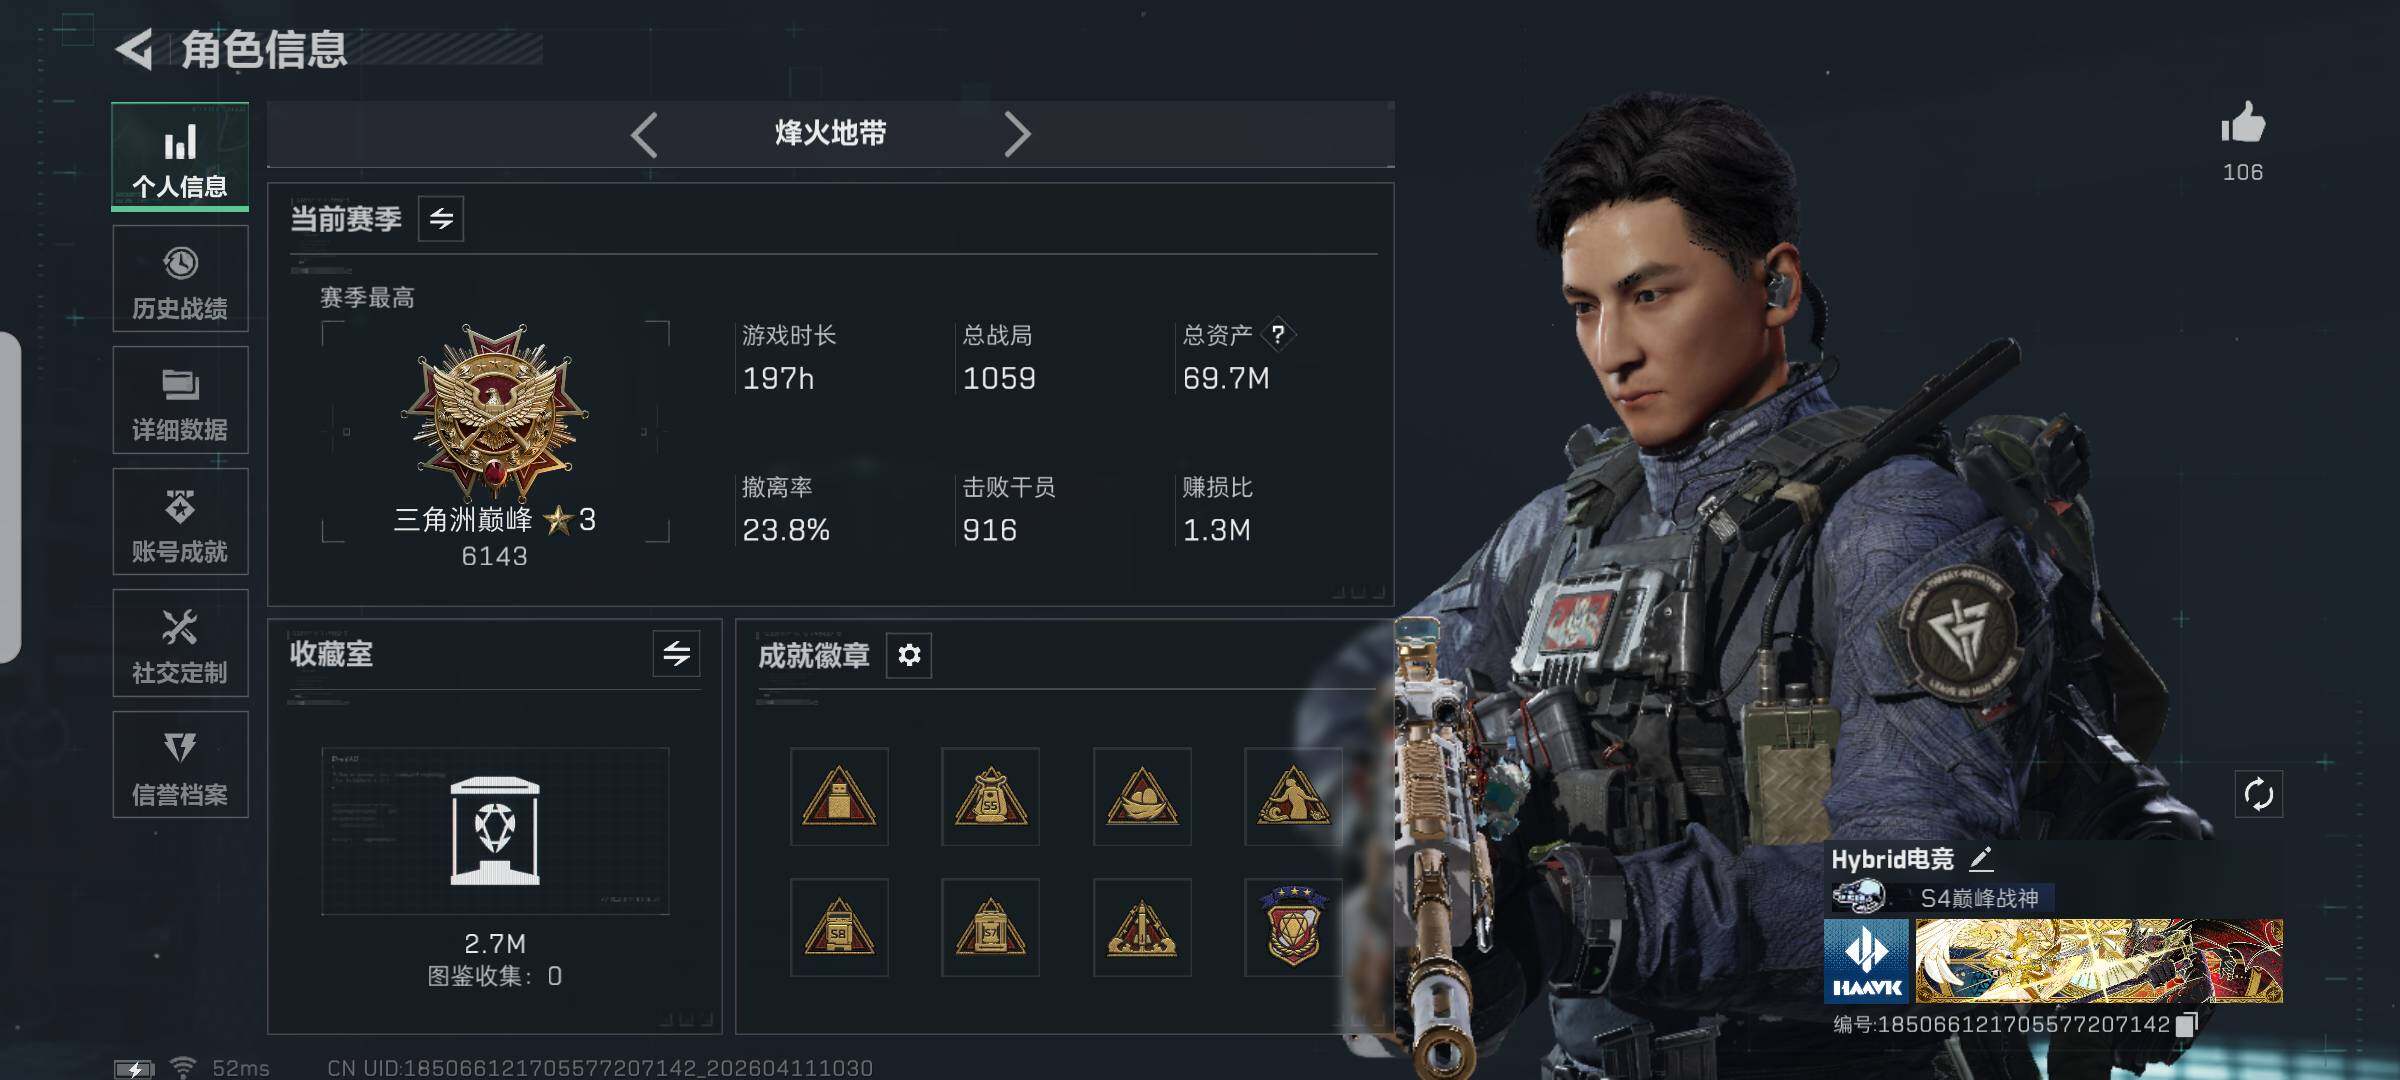This screenshot has height=1080, width=2400.
Task: Open the 历史战绩 tab
Action: tap(180, 279)
